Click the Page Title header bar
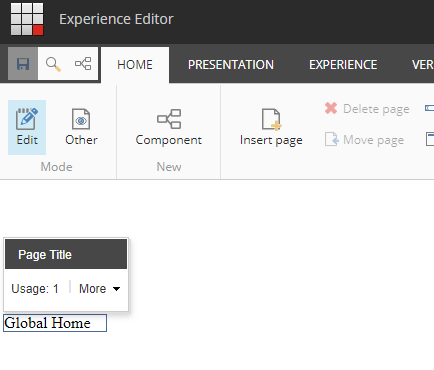Screen dimensions: 434x370 (x=66, y=254)
